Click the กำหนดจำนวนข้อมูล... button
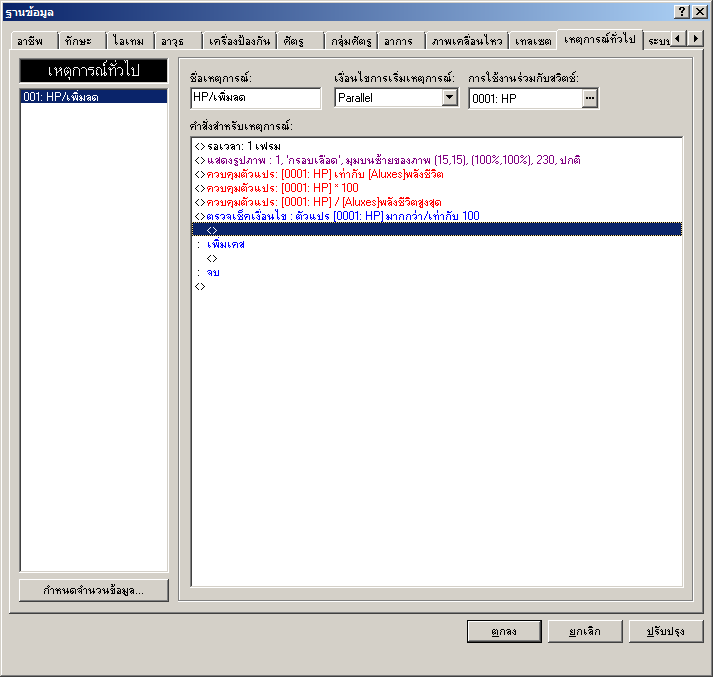This screenshot has width=713, height=677. tap(94, 590)
